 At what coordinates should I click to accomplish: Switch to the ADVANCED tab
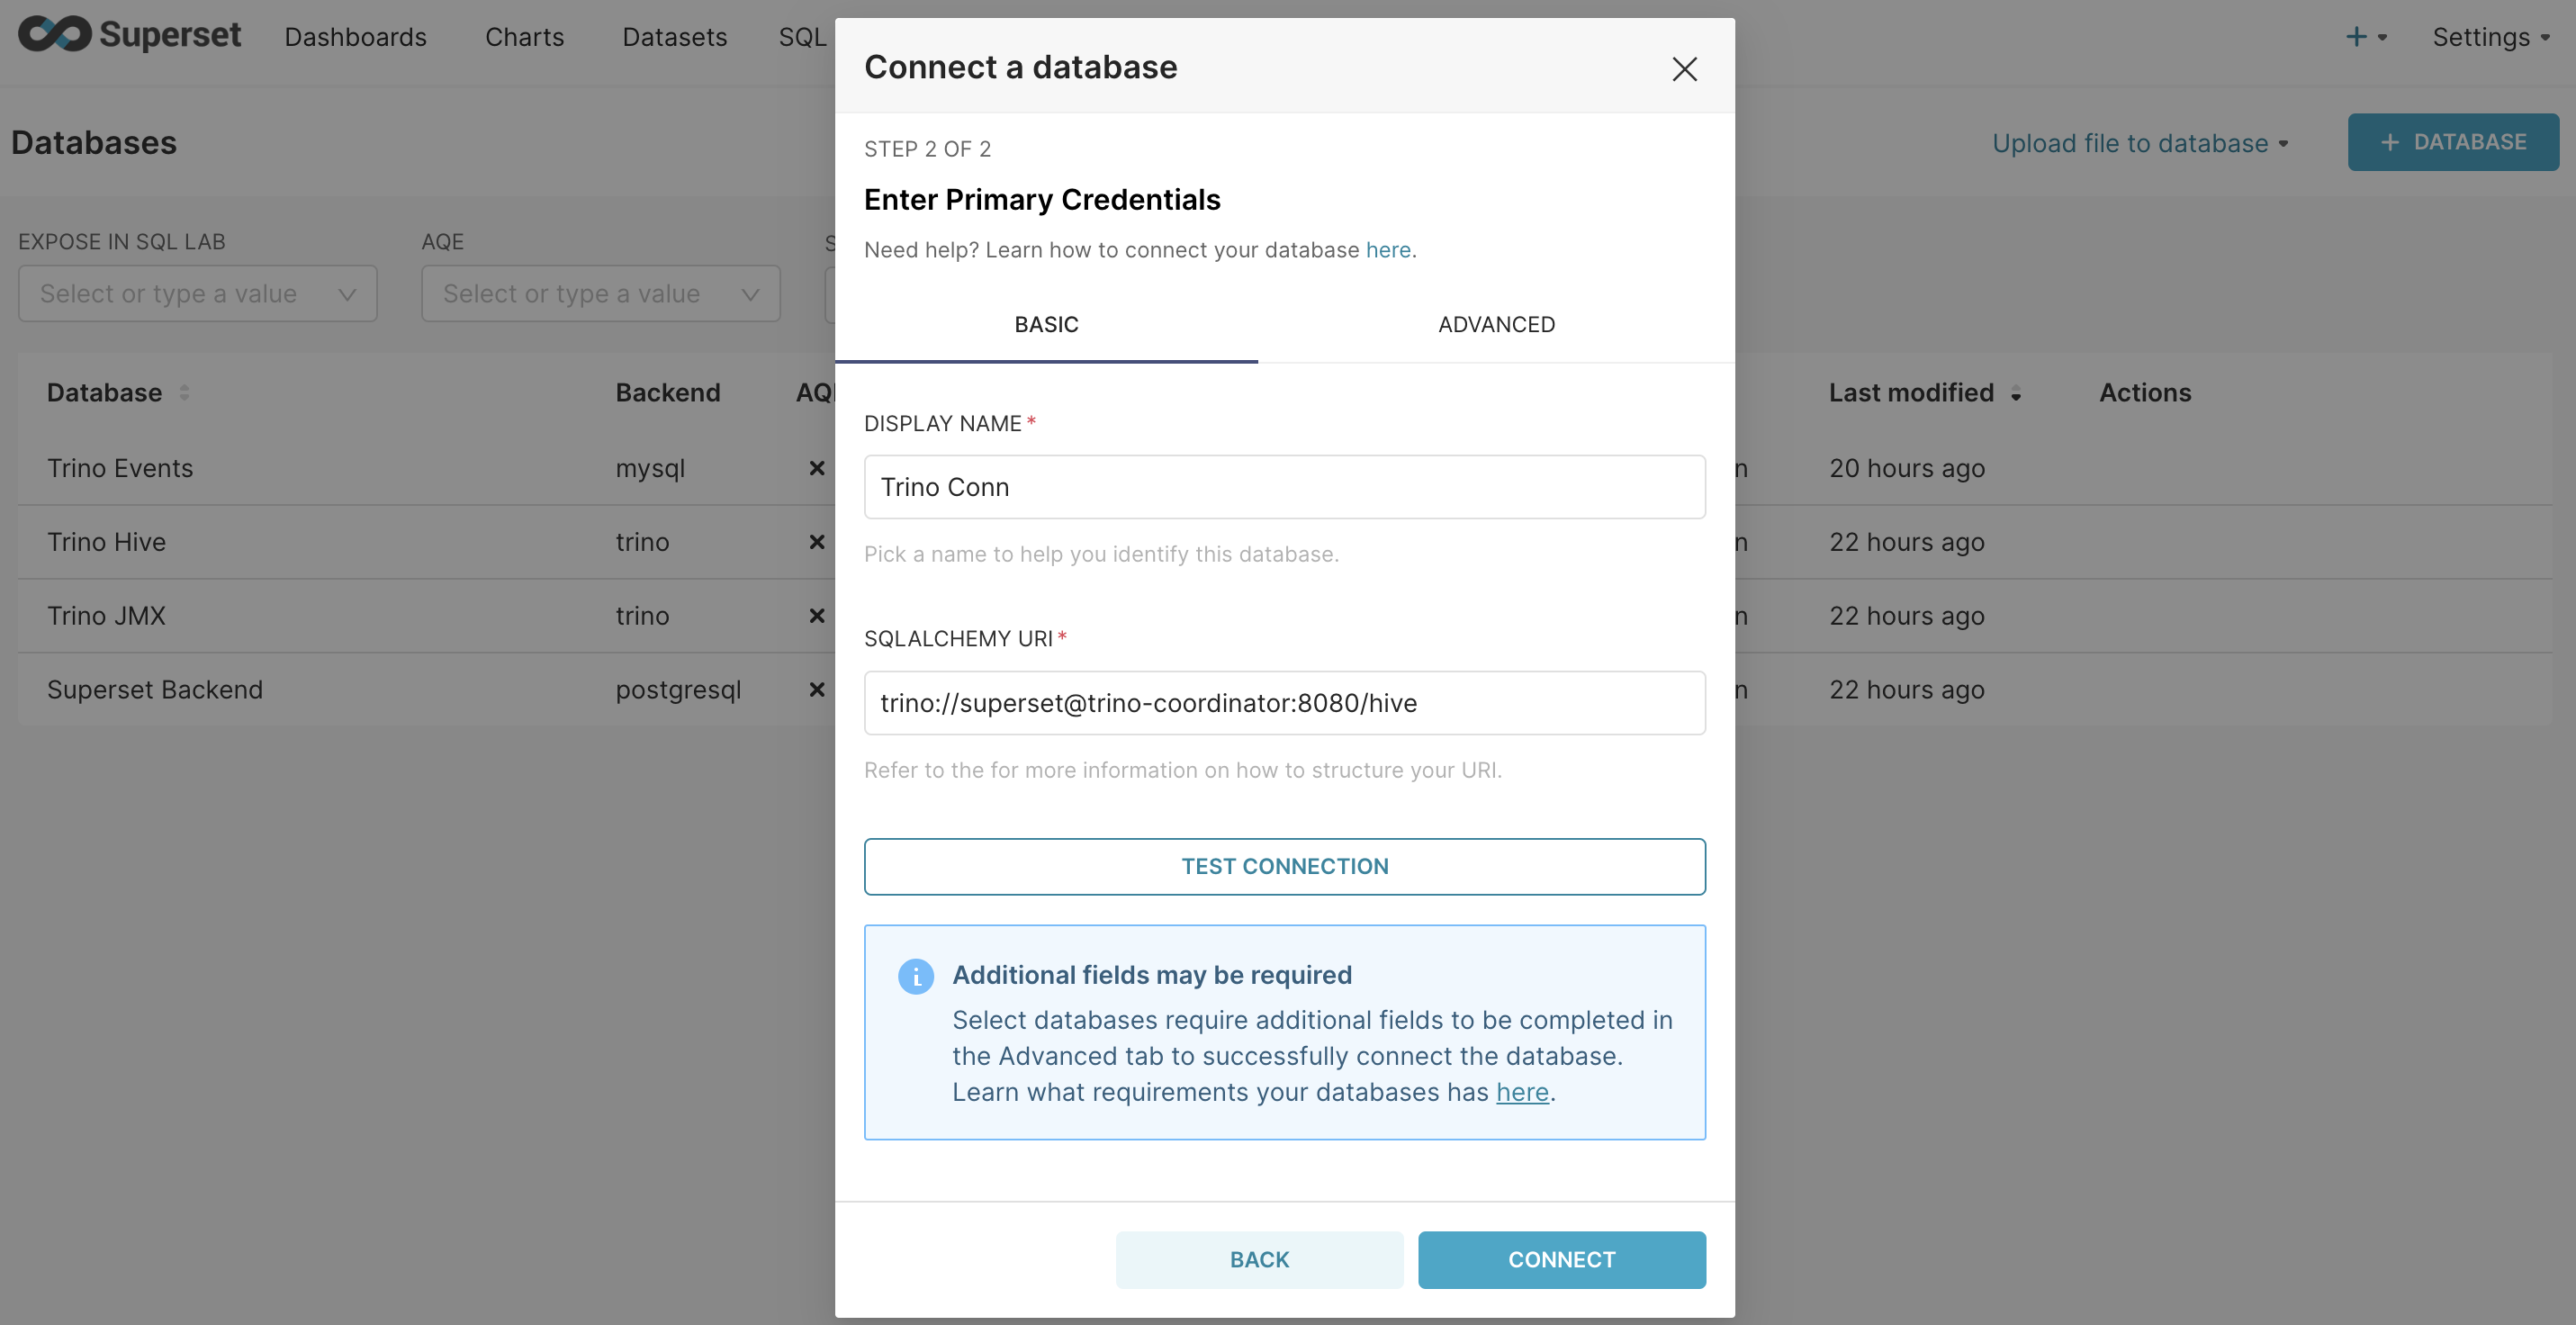(x=1496, y=324)
